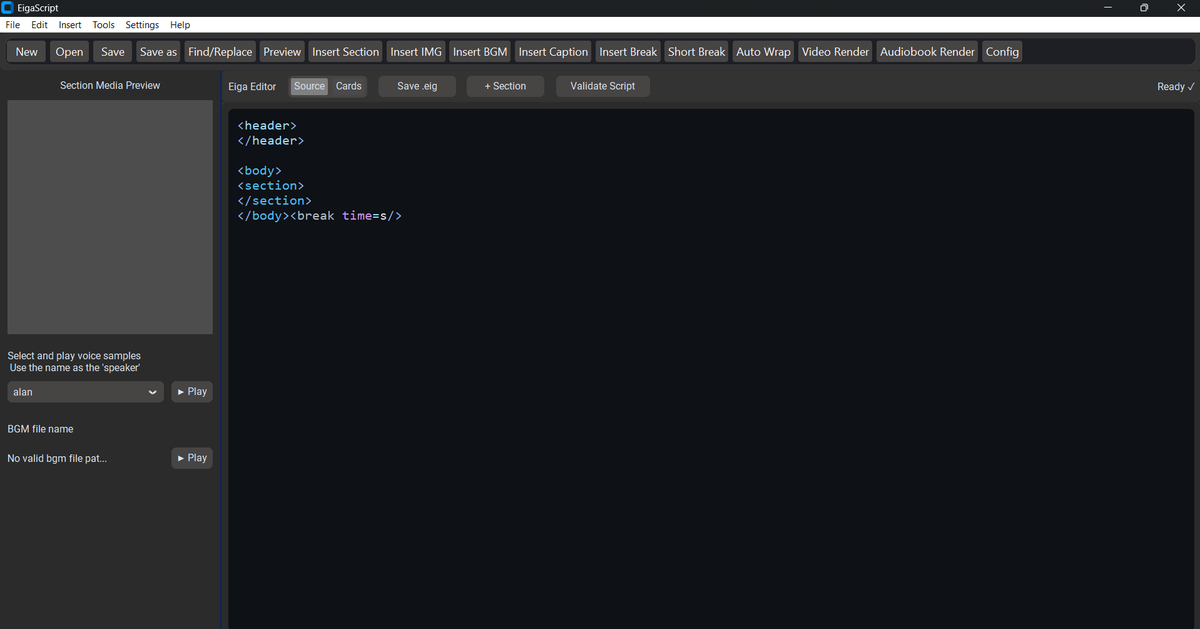Click the New toolbar button
Screen dimensions: 1200x629
pyautogui.click(x=27, y=52)
